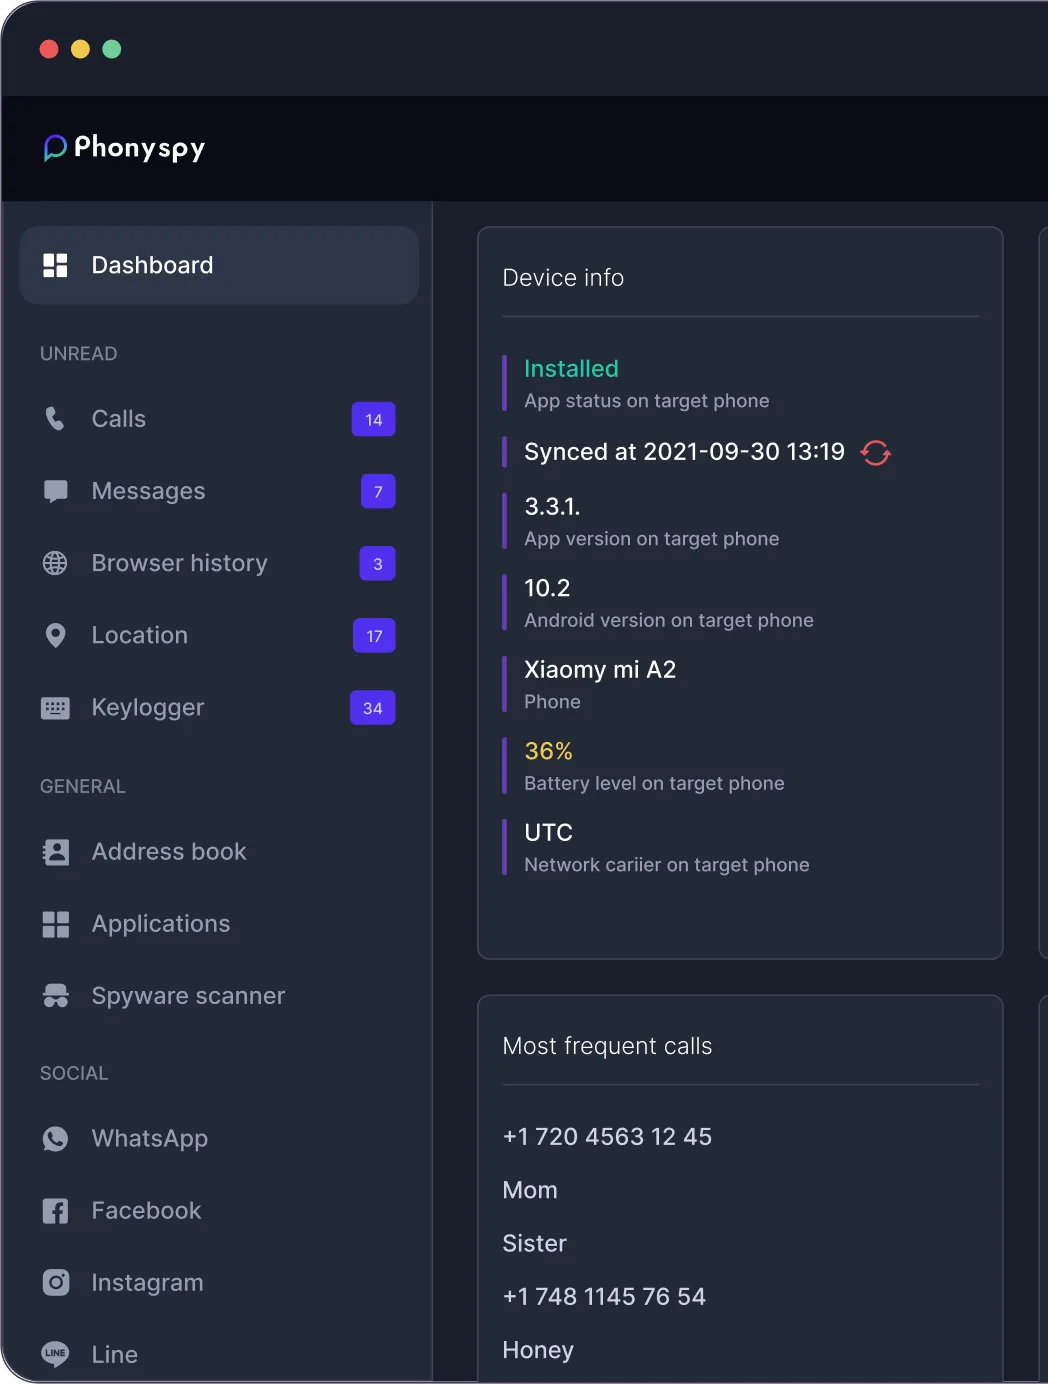Select the Calls phone icon

pyautogui.click(x=55, y=419)
